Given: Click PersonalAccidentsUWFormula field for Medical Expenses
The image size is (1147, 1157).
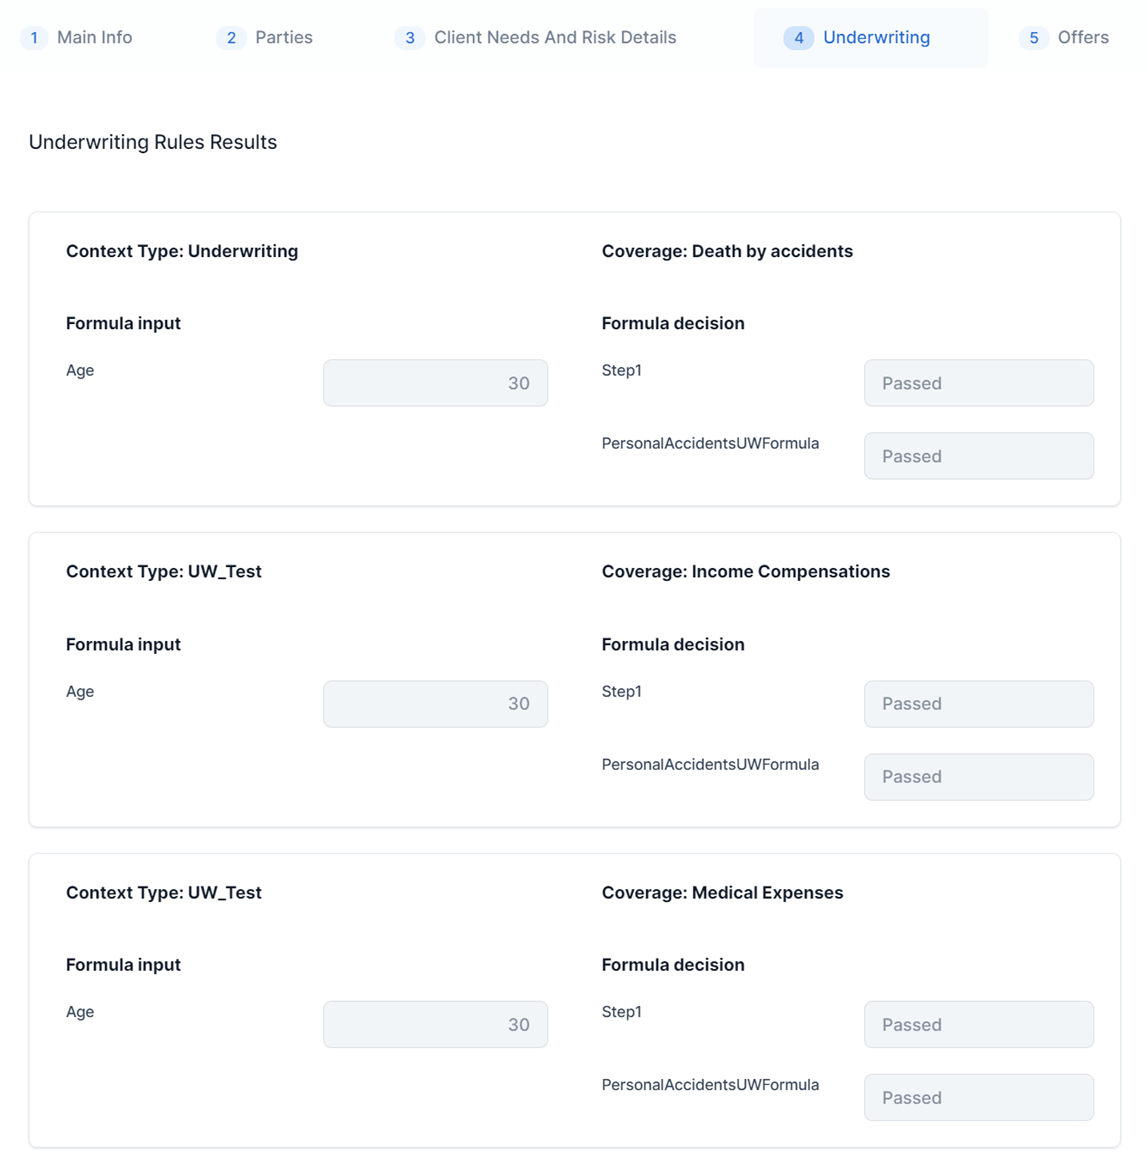Looking at the screenshot, I should click(978, 1097).
